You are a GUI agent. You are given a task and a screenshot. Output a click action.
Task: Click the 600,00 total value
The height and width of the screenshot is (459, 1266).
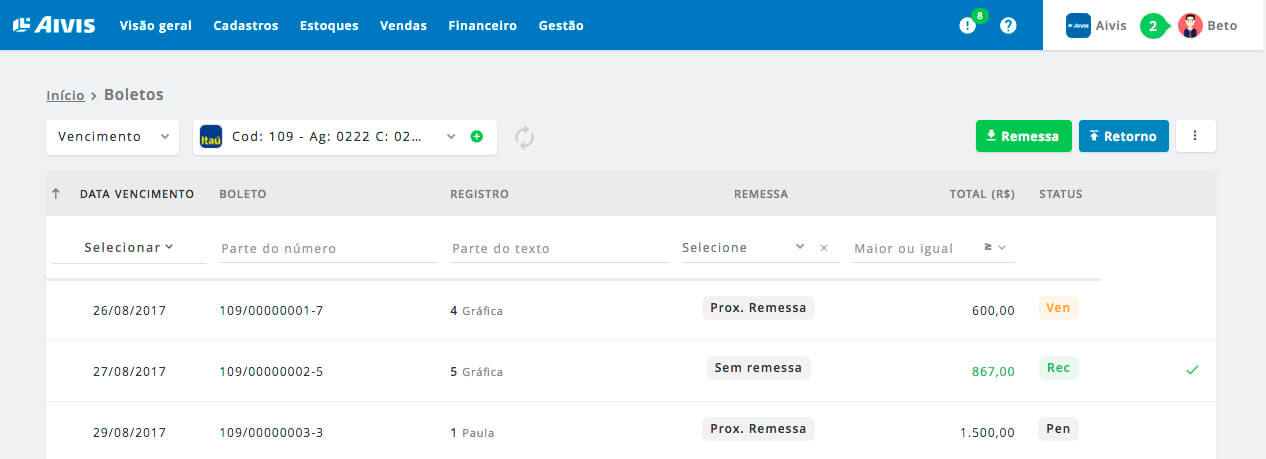[x=993, y=311]
